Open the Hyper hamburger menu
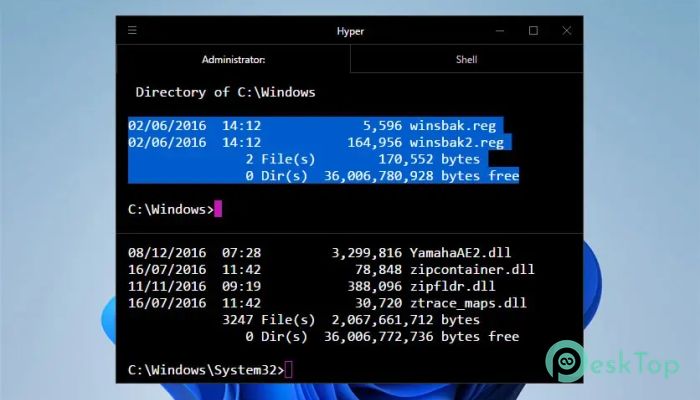The width and height of the screenshot is (700, 400). point(132,30)
